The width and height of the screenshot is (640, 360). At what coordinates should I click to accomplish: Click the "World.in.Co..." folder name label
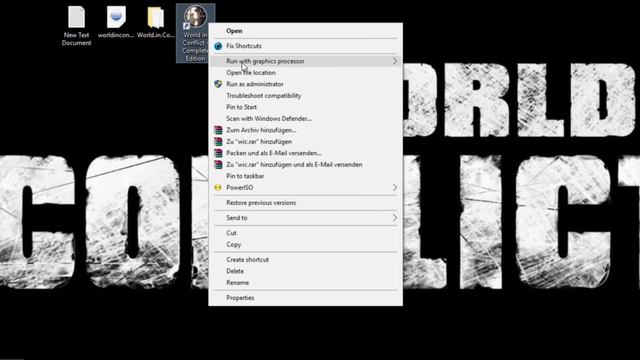[x=156, y=35]
